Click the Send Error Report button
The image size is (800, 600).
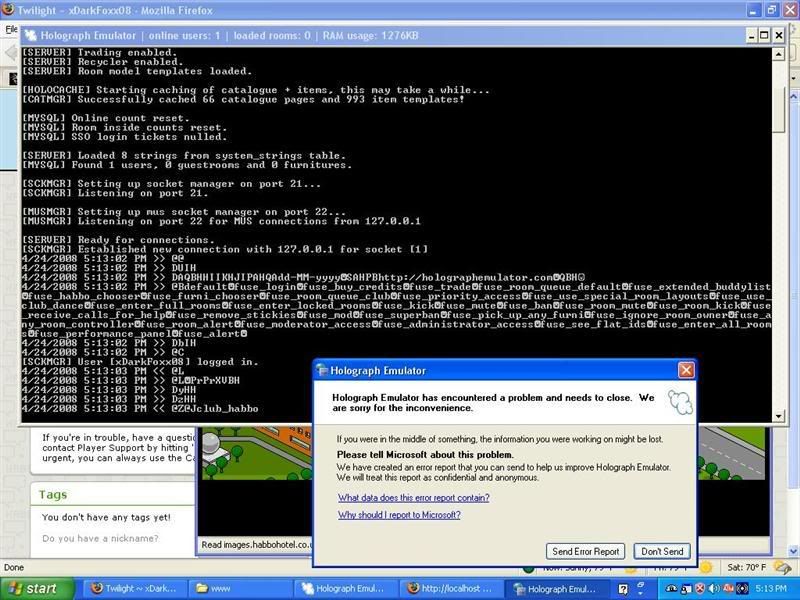[x=587, y=551]
